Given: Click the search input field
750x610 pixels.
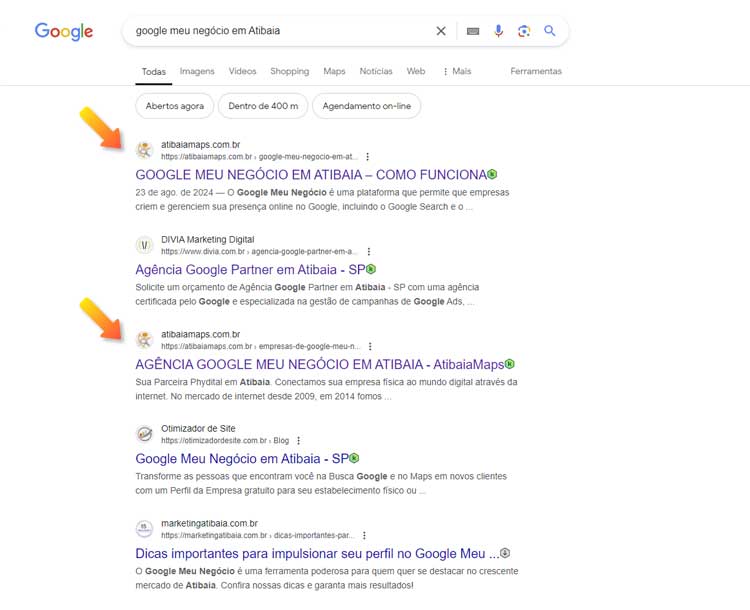Looking at the screenshot, I should (282, 31).
